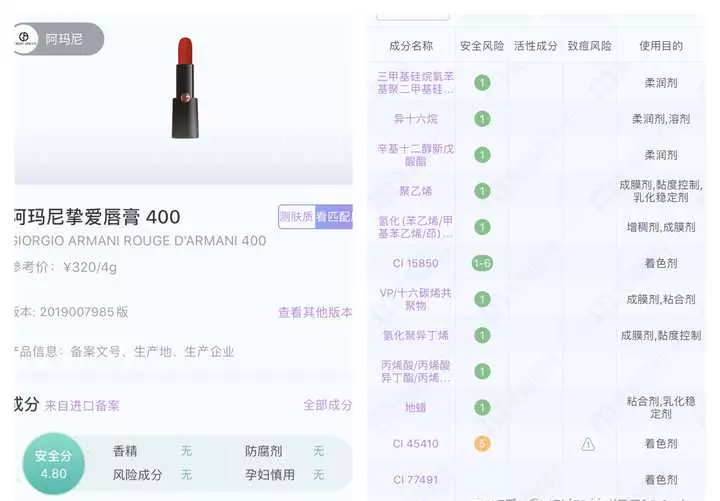The width and height of the screenshot is (720, 501).
Task: Open 进口备案 source link
Action: click(94, 406)
